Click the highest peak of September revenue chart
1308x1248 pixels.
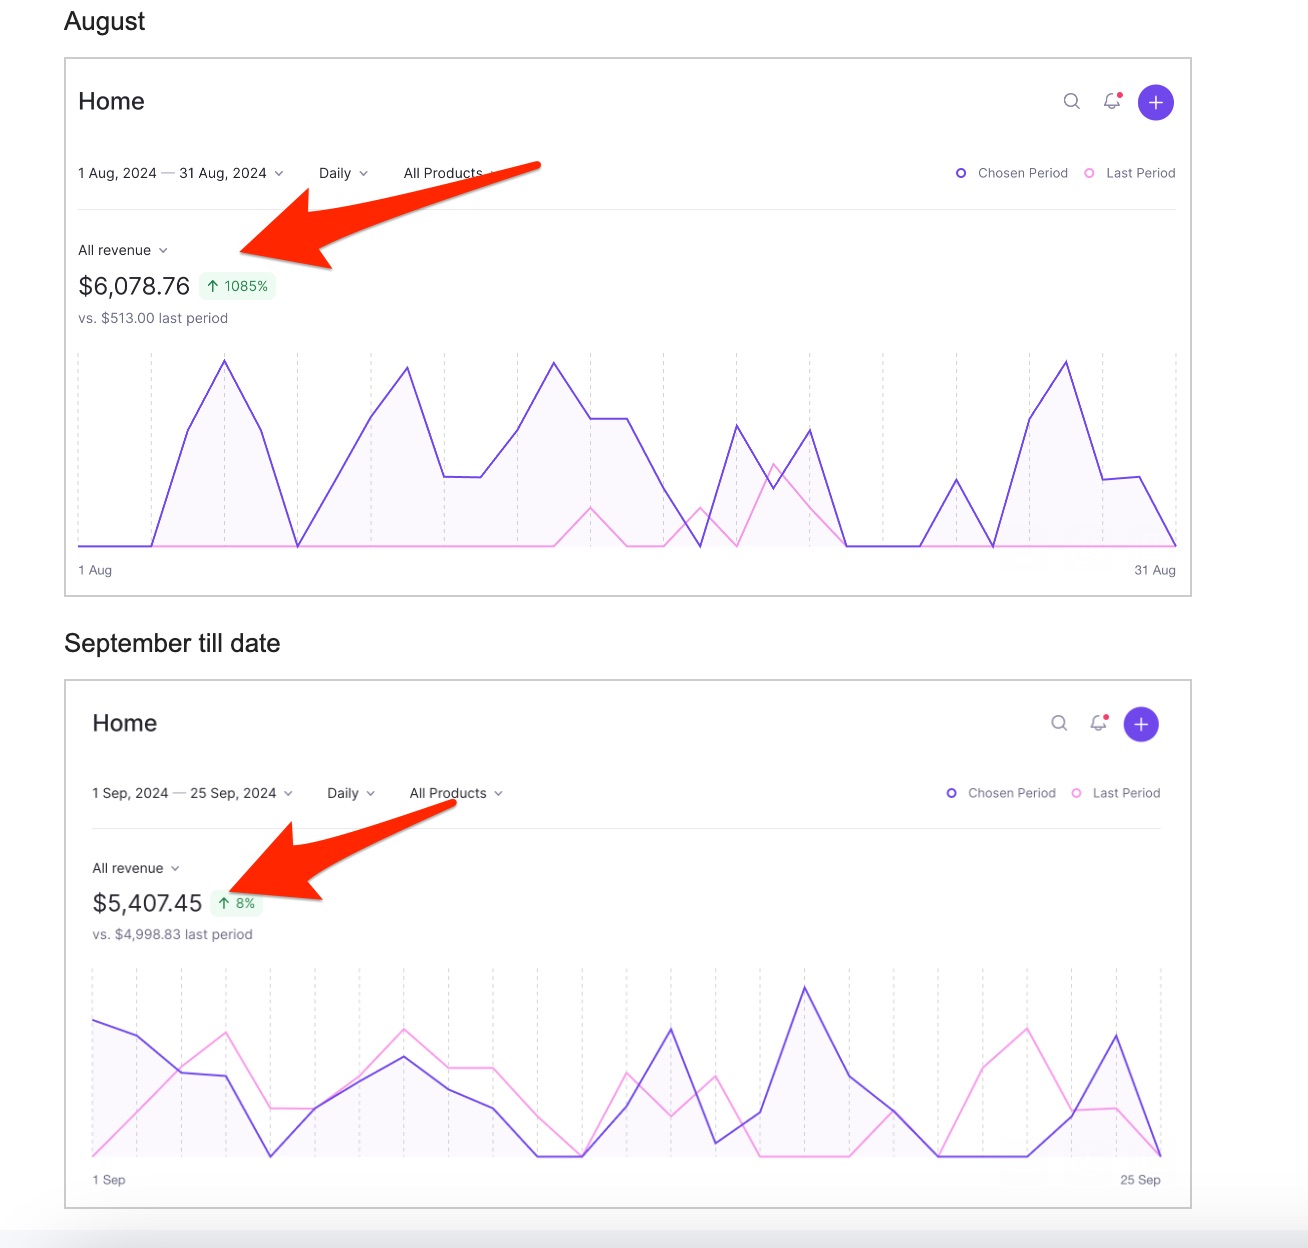pyautogui.click(x=804, y=988)
